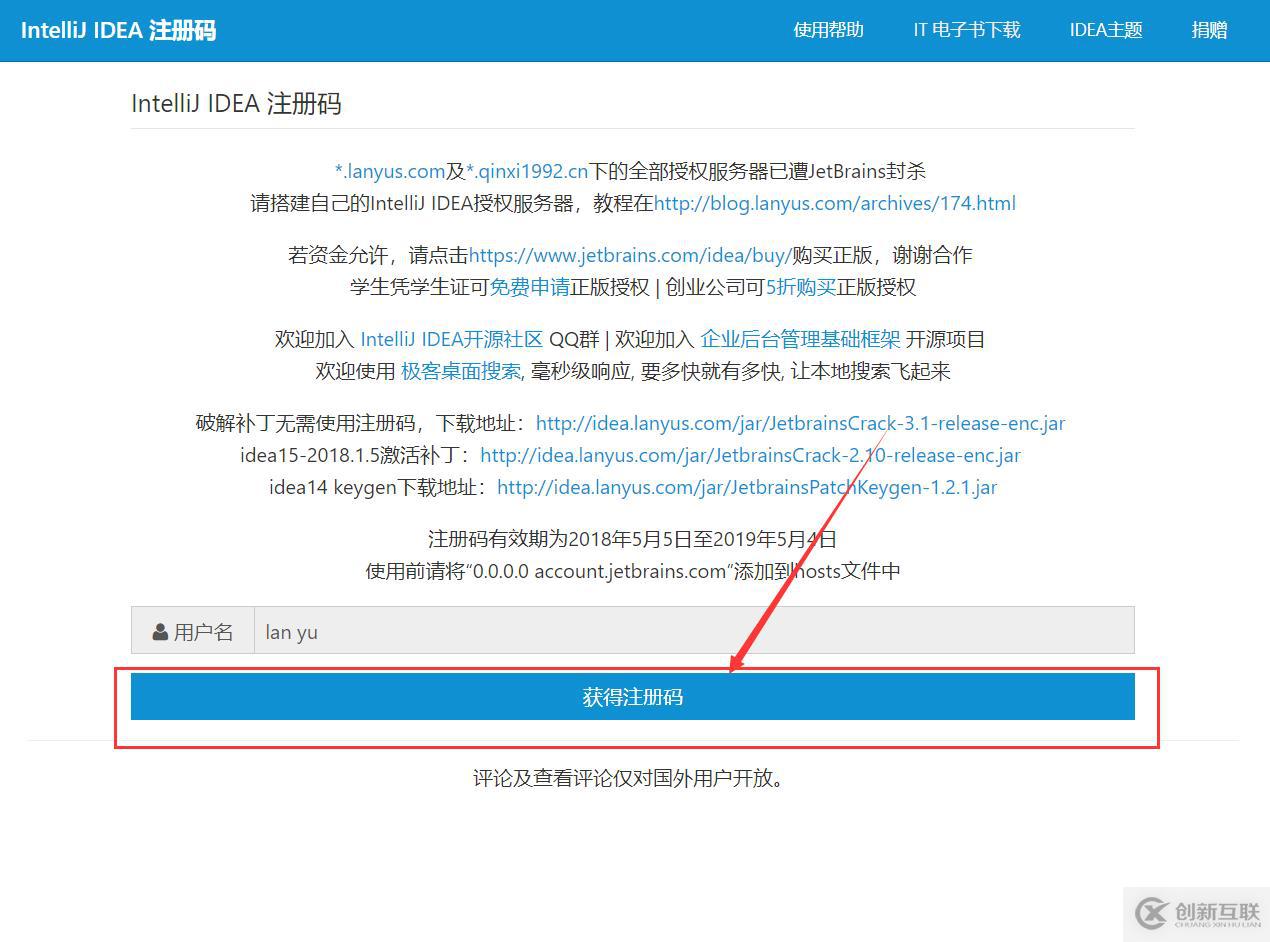
Task: Click the hosts file instruction text
Action: pyautogui.click(x=633, y=571)
